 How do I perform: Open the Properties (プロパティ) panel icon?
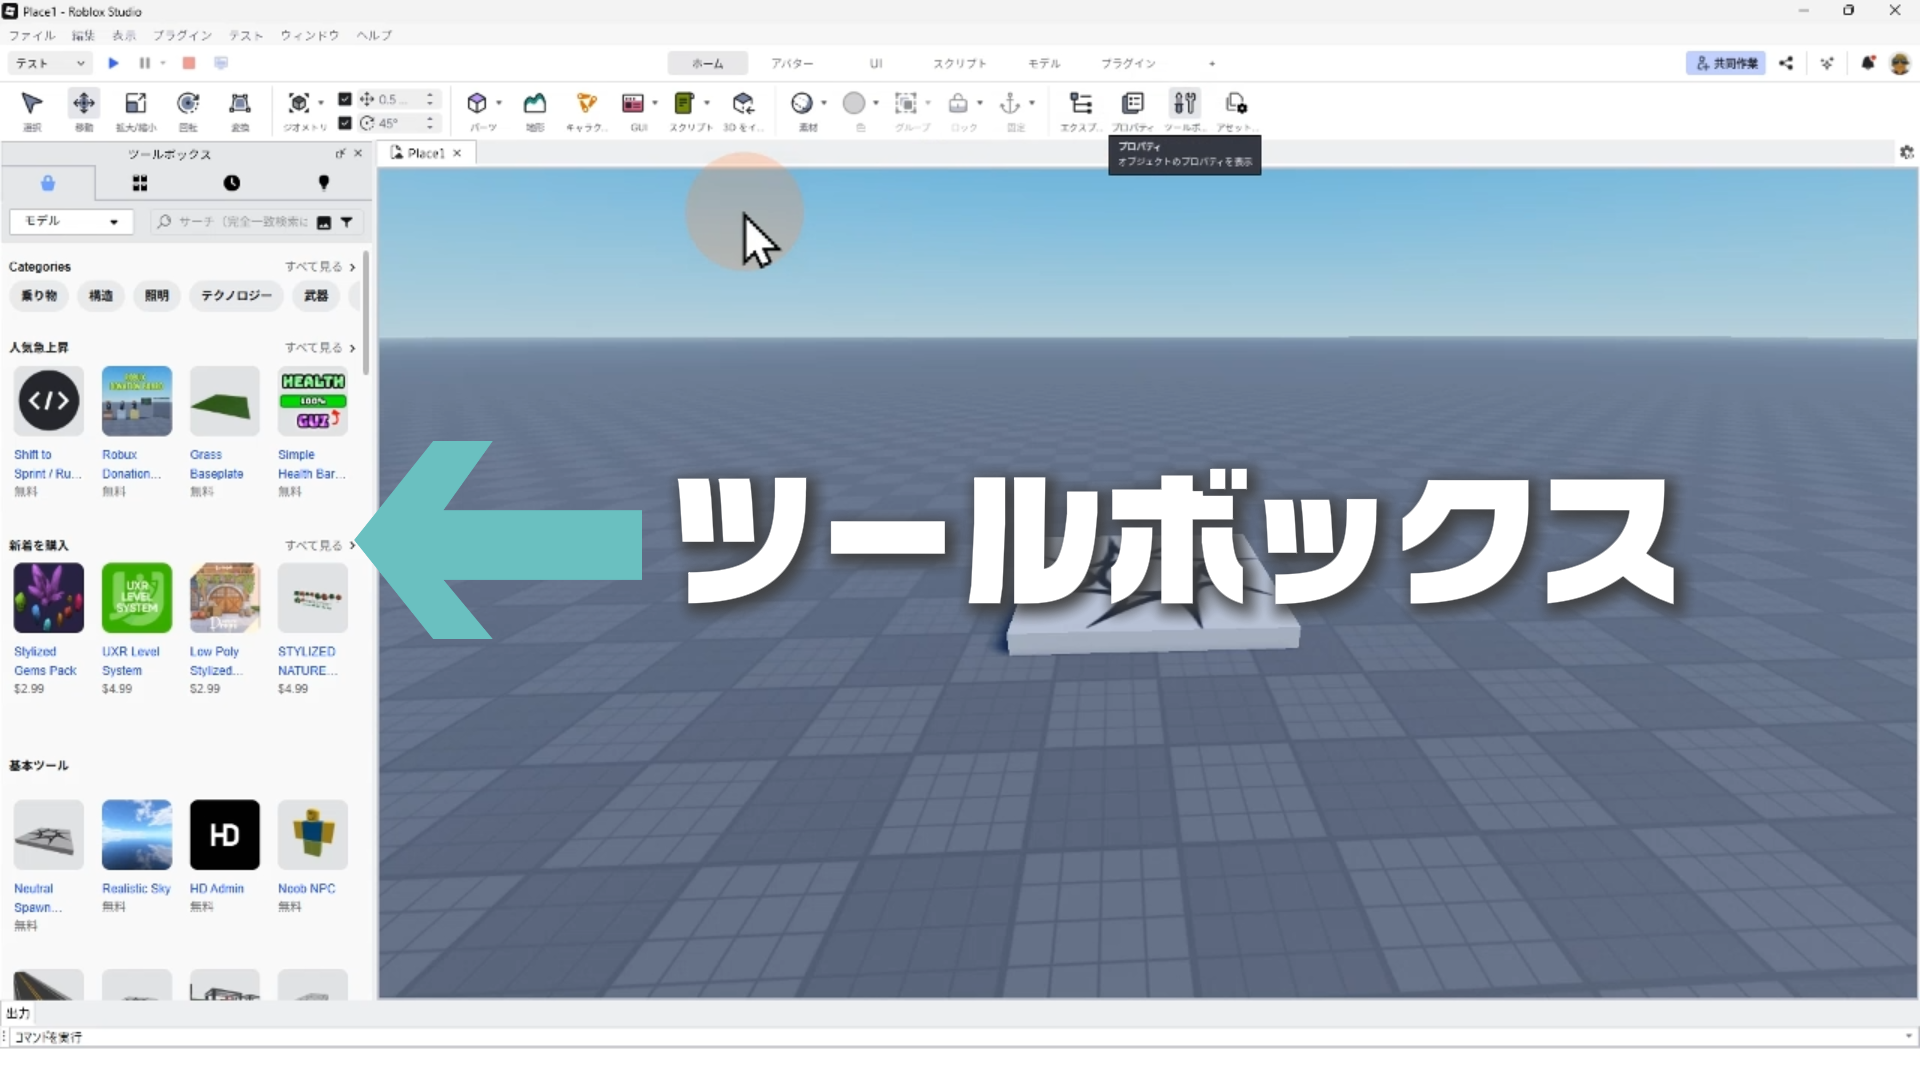1133,103
